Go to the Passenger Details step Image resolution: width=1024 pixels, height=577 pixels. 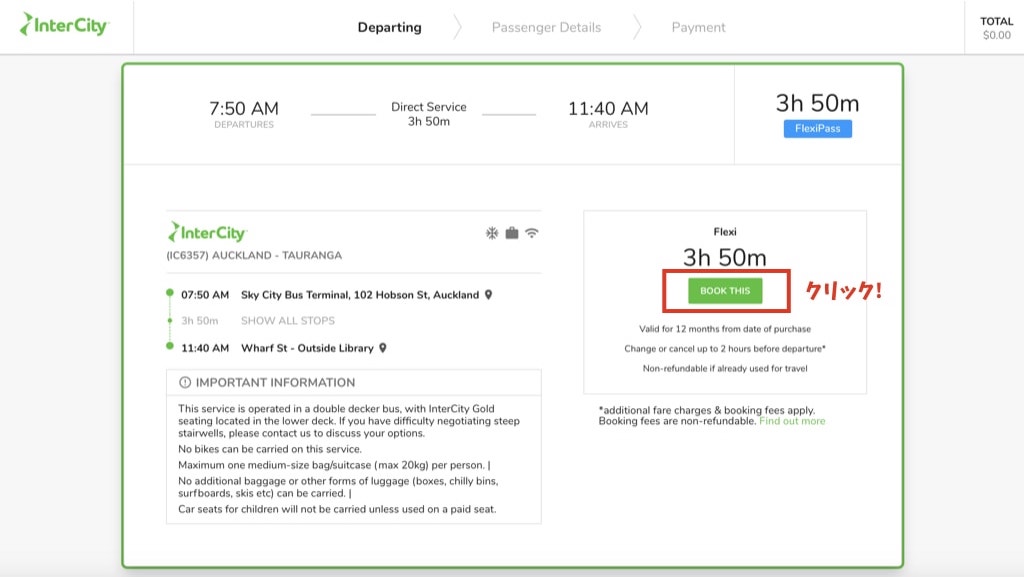click(x=546, y=27)
